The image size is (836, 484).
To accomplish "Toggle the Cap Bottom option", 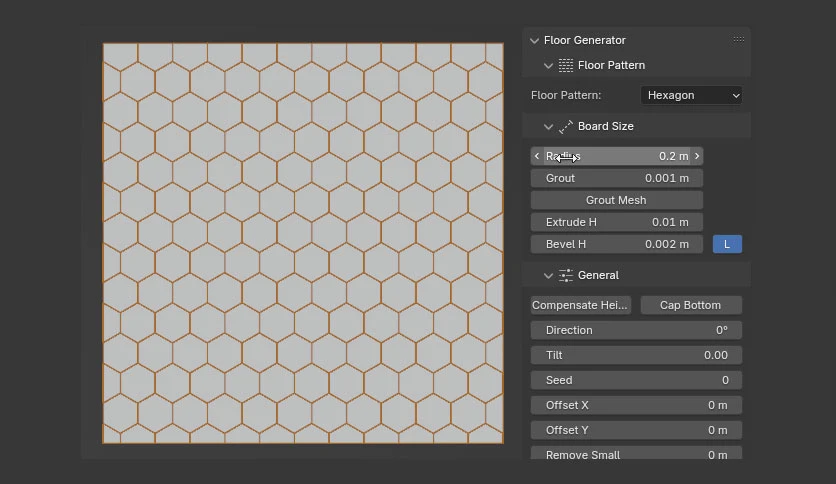I will coord(691,305).
